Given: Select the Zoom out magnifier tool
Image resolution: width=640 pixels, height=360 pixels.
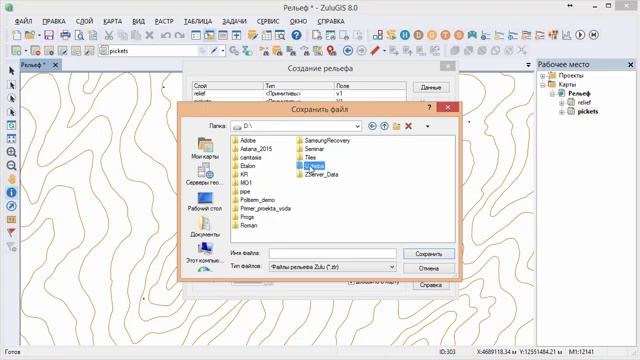Looking at the screenshot, I should click(11, 165).
